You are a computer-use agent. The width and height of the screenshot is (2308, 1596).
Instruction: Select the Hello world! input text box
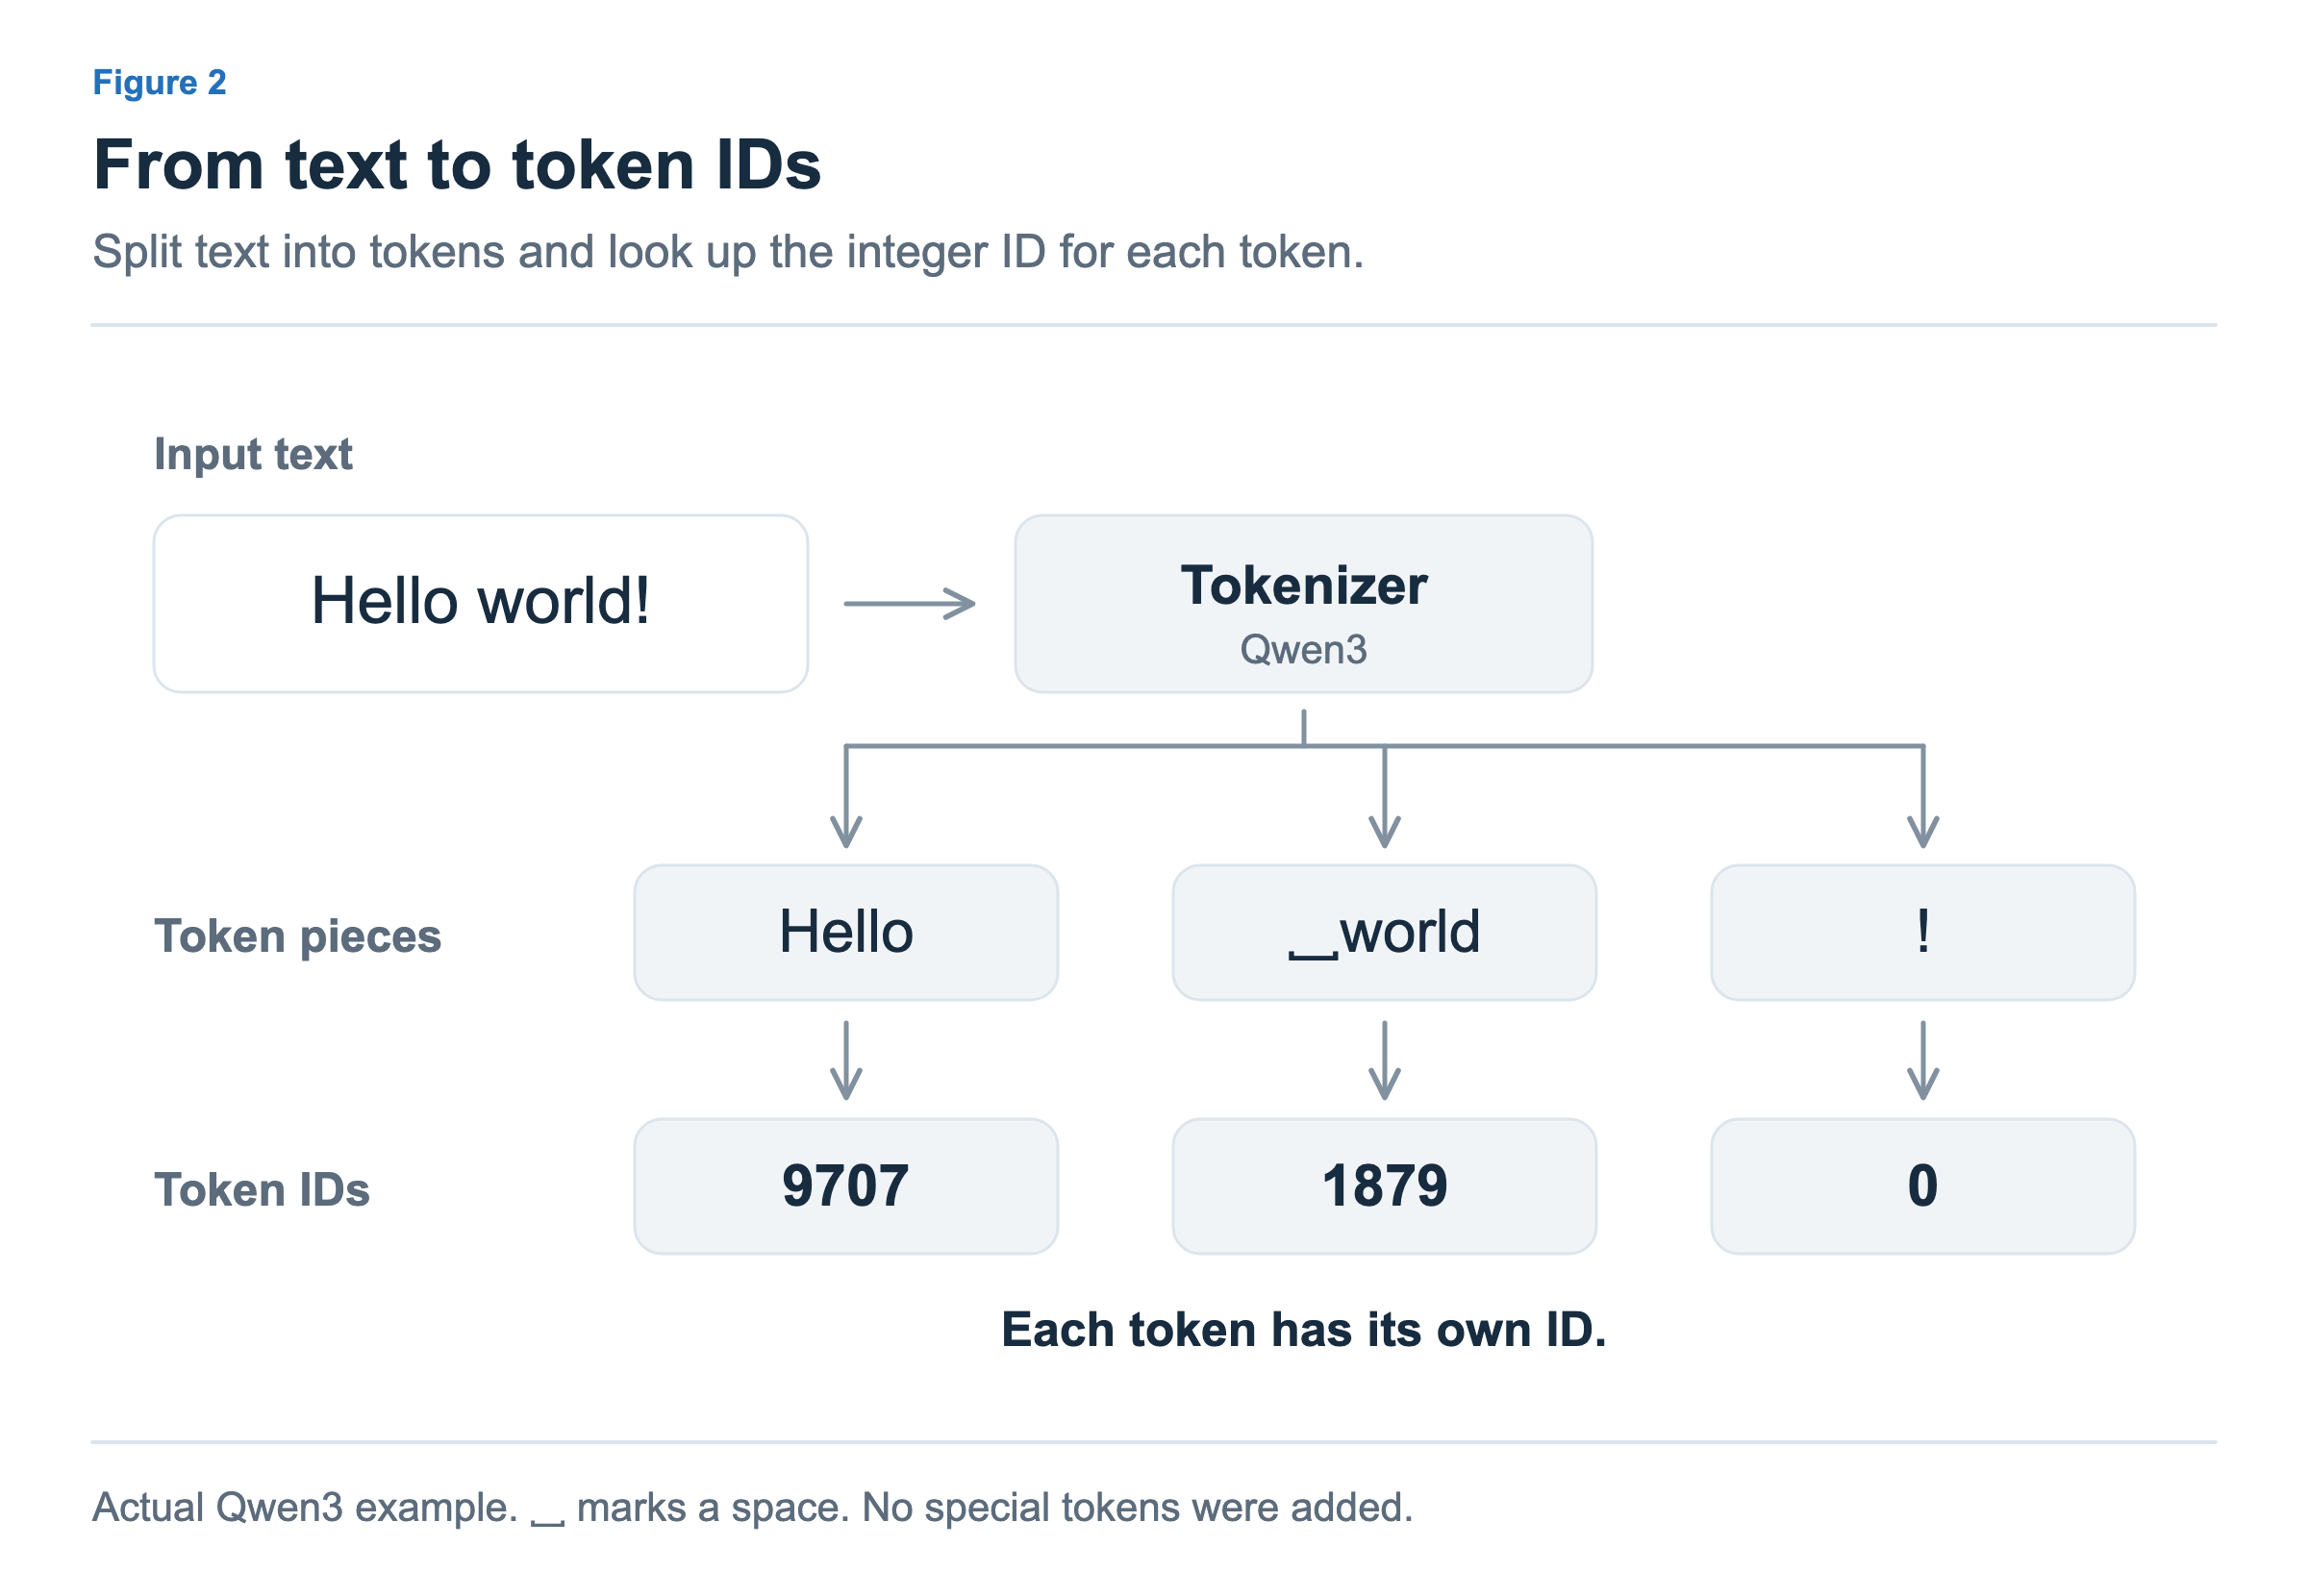(x=480, y=604)
